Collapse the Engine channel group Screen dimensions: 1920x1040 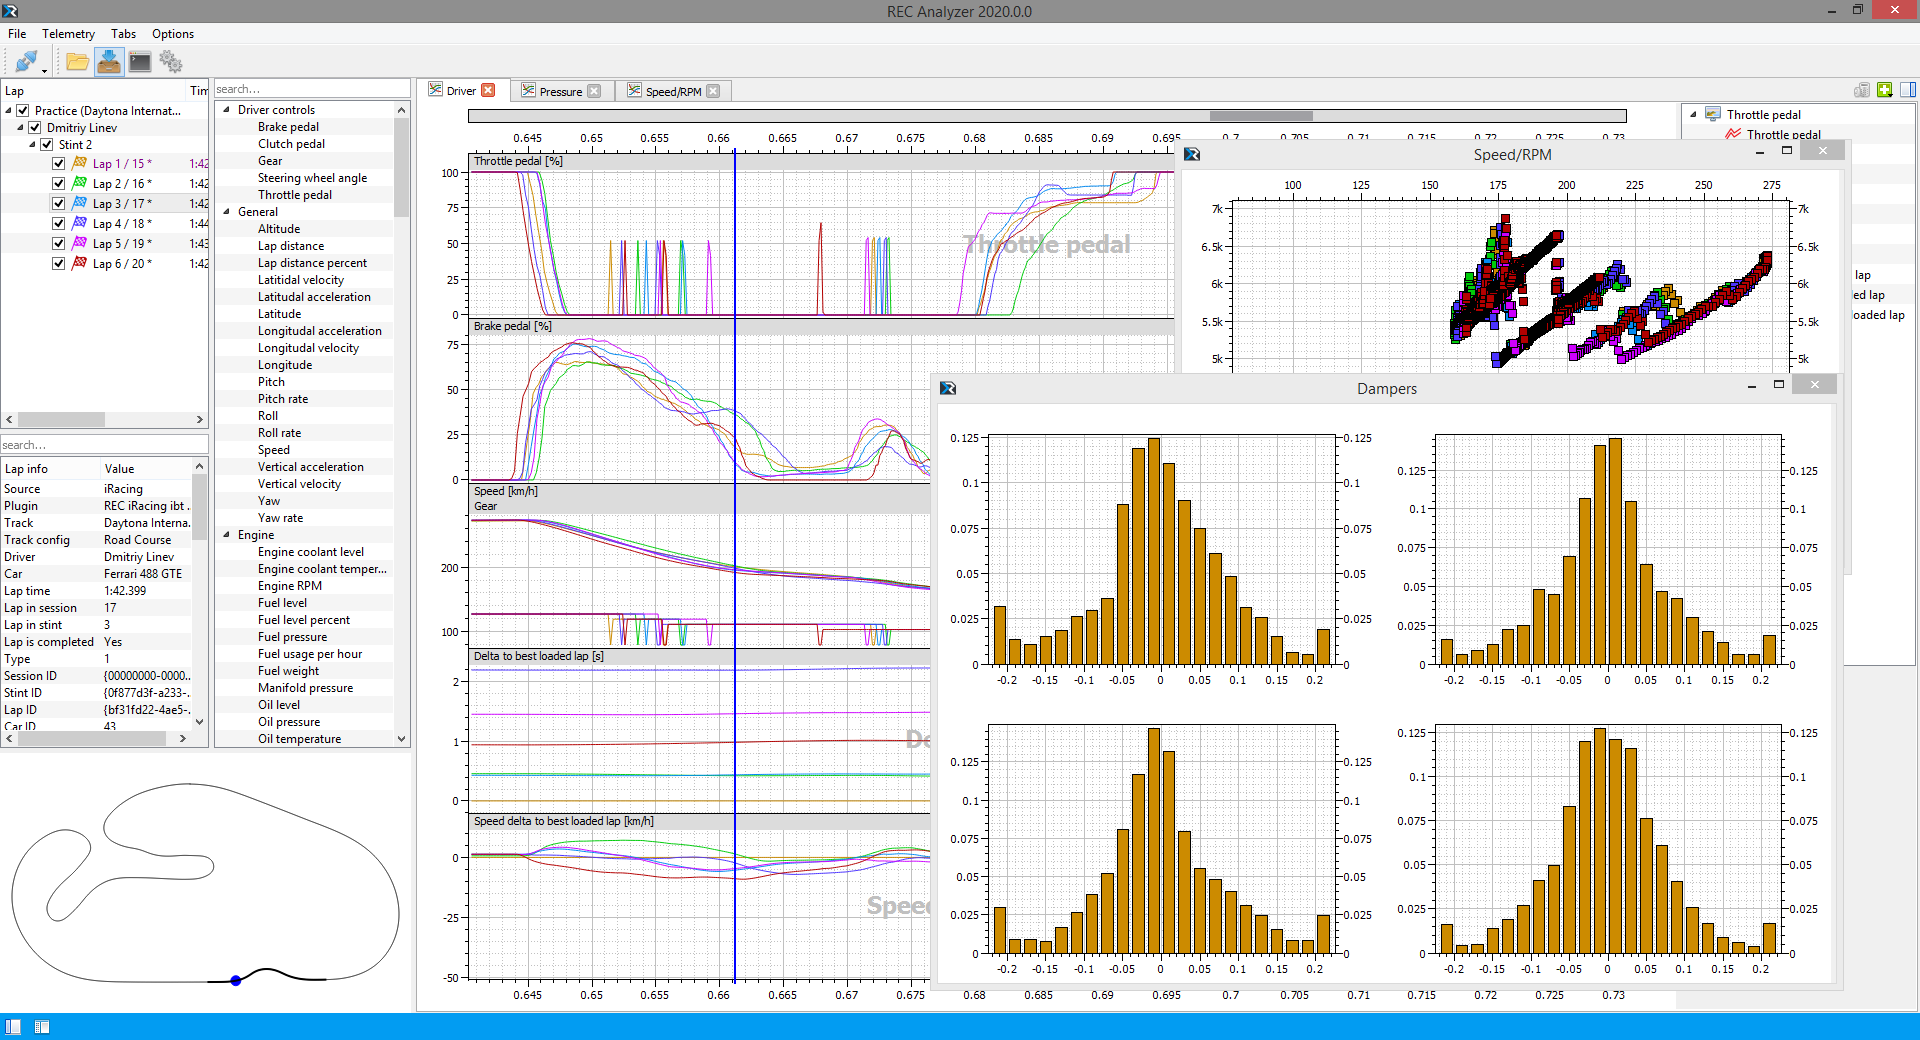pyautogui.click(x=226, y=535)
